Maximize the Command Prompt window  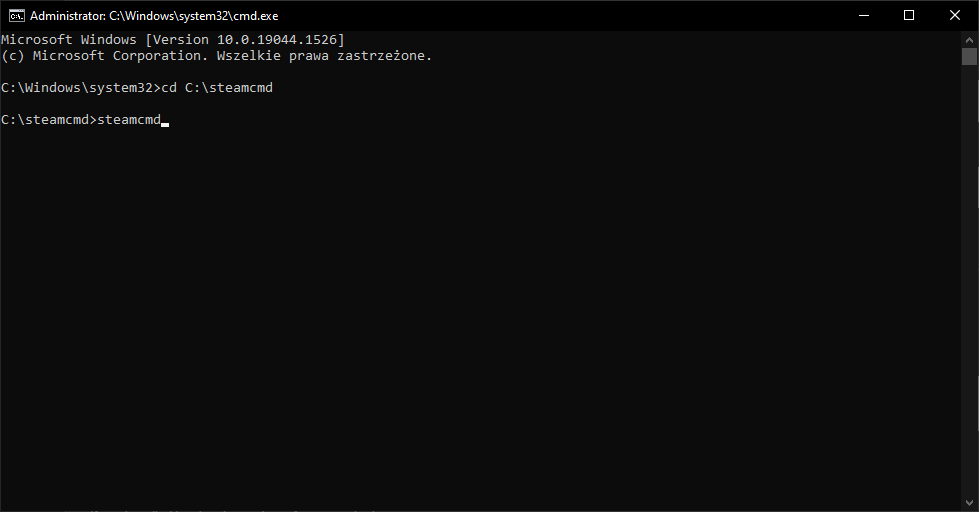tap(909, 15)
